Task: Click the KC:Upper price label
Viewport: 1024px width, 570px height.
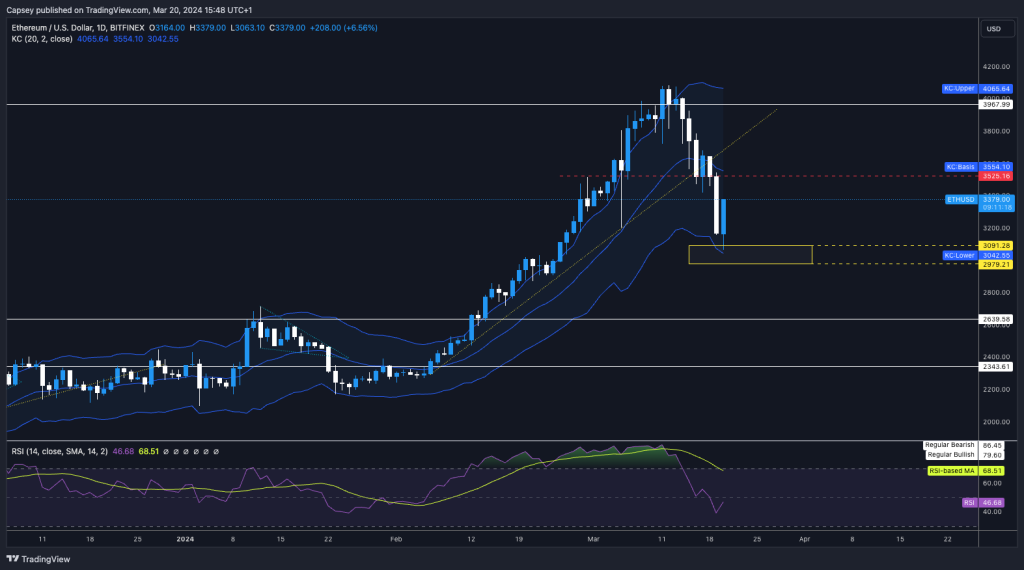Action: pos(959,88)
